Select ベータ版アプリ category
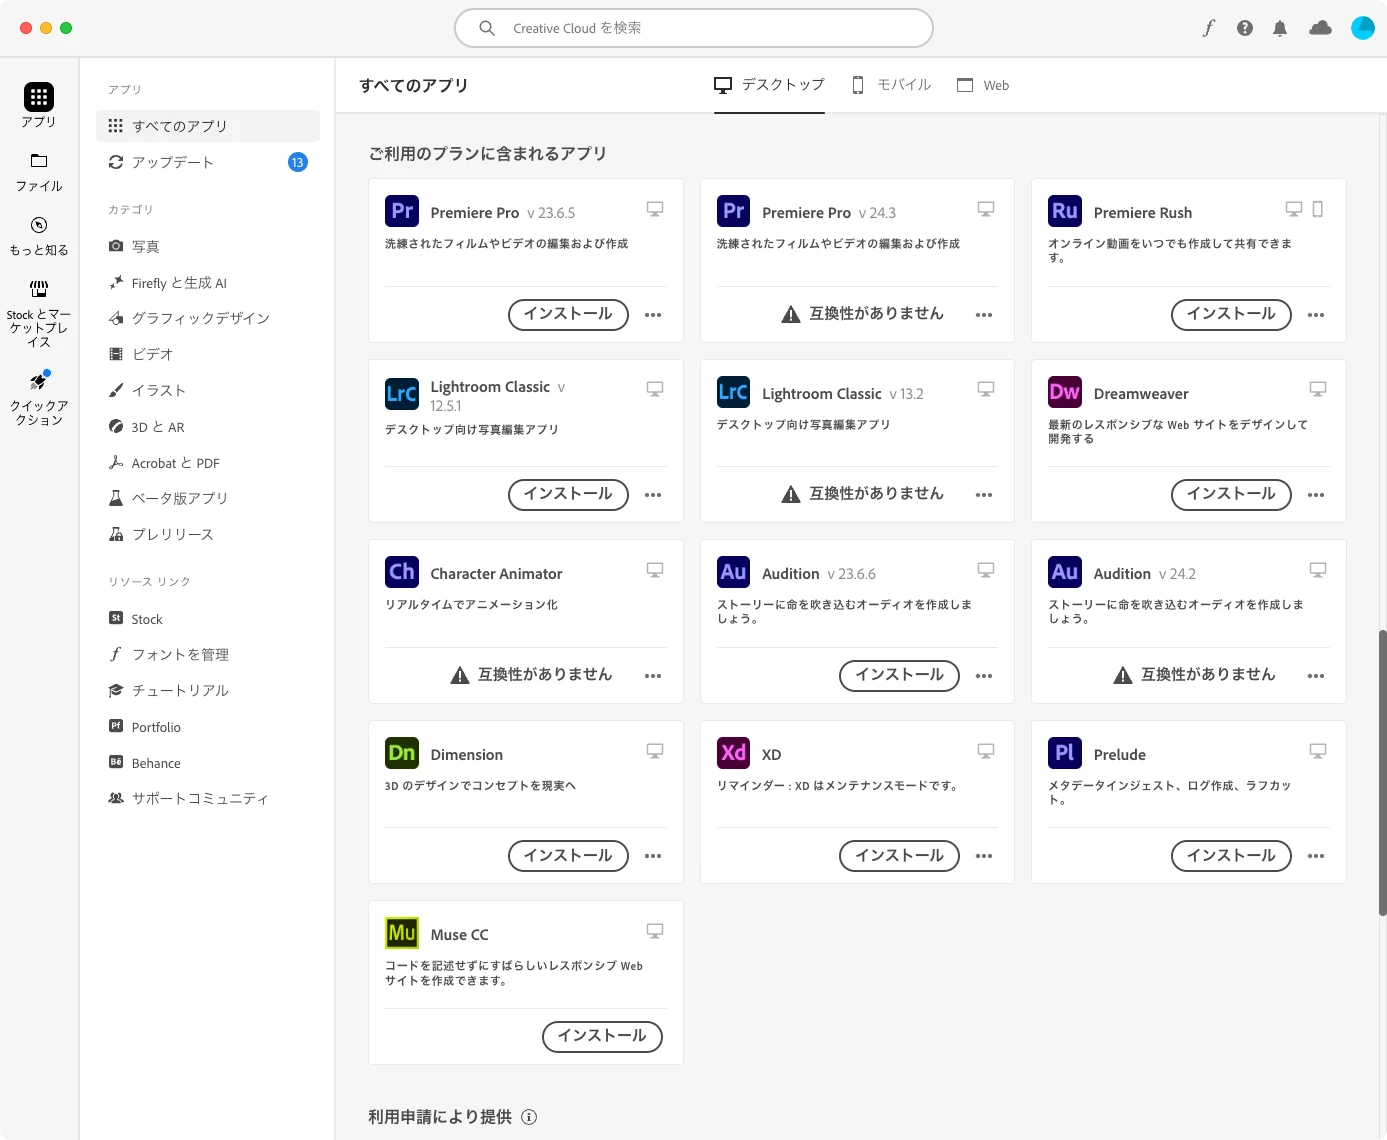Image resolution: width=1387 pixels, height=1140 pixels. click(x=208, y=498)
